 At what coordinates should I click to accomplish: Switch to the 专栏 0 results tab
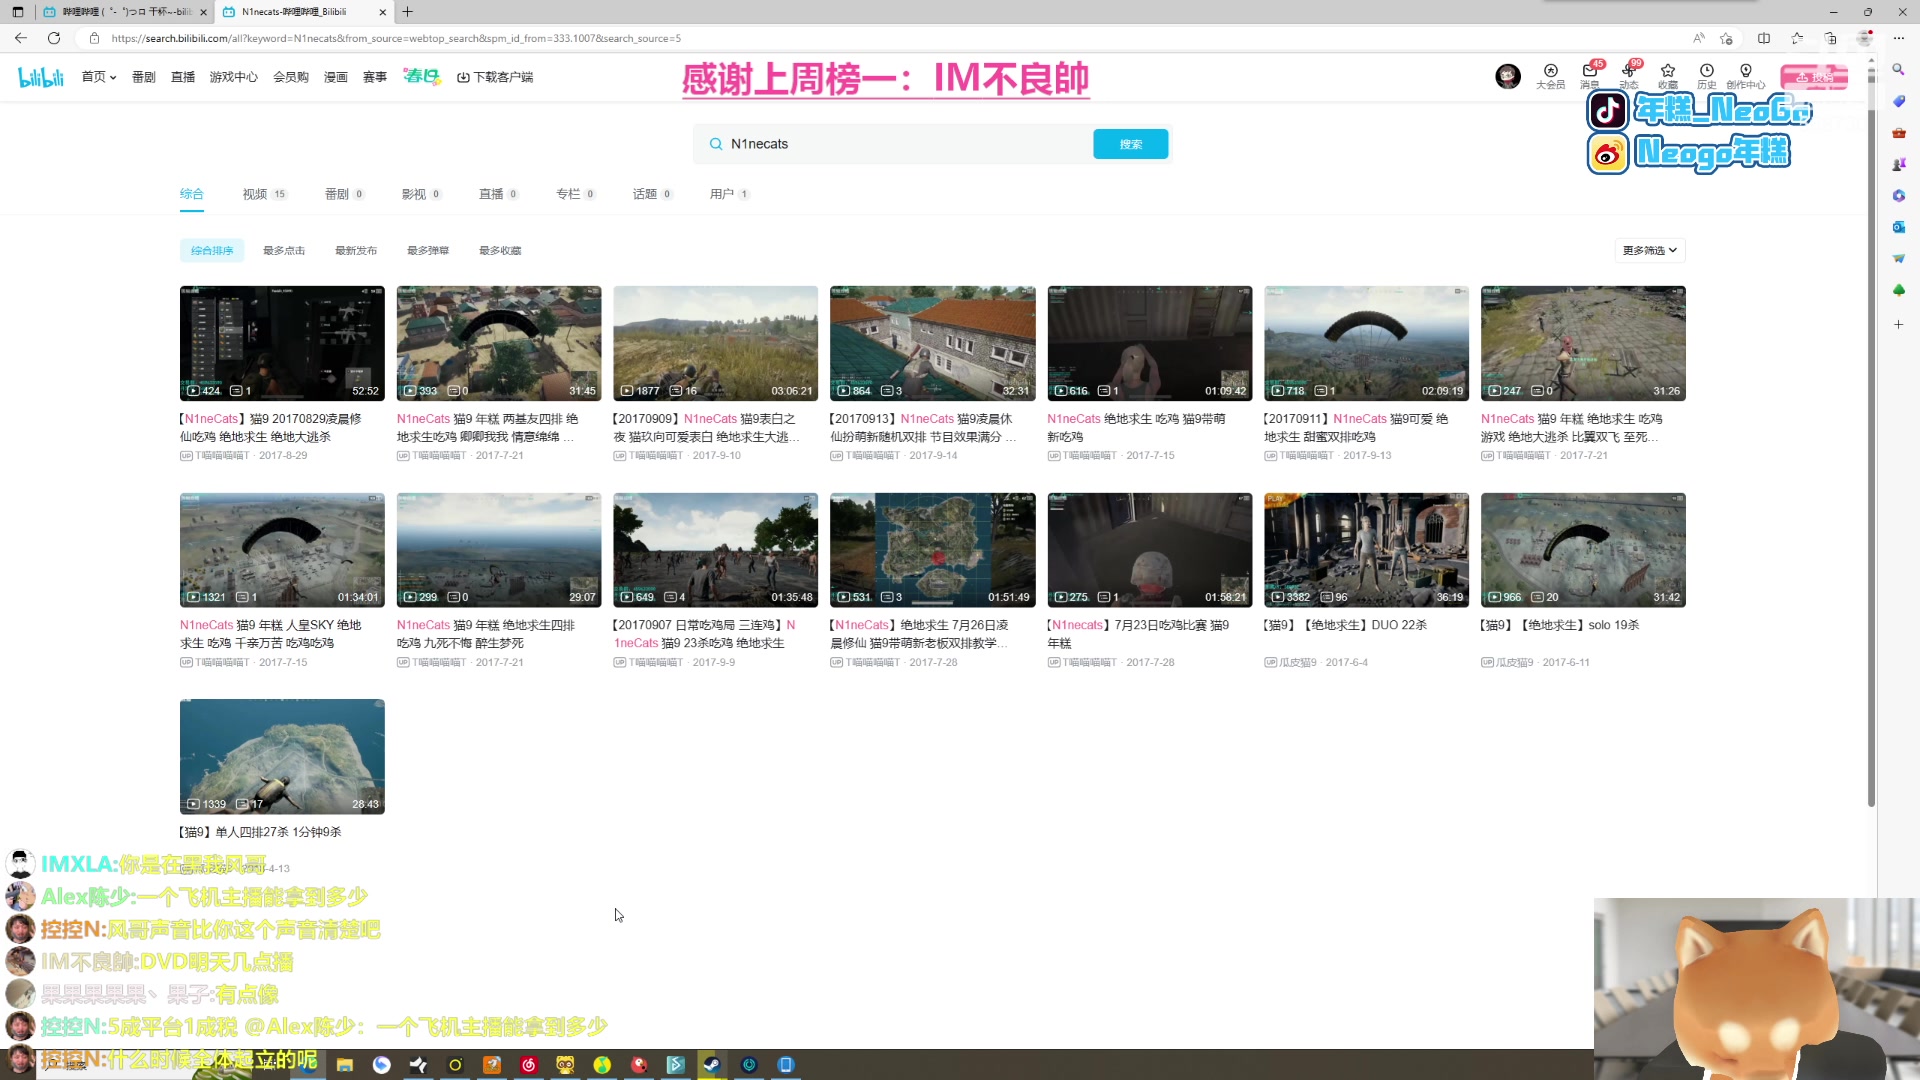coord(576,194)
